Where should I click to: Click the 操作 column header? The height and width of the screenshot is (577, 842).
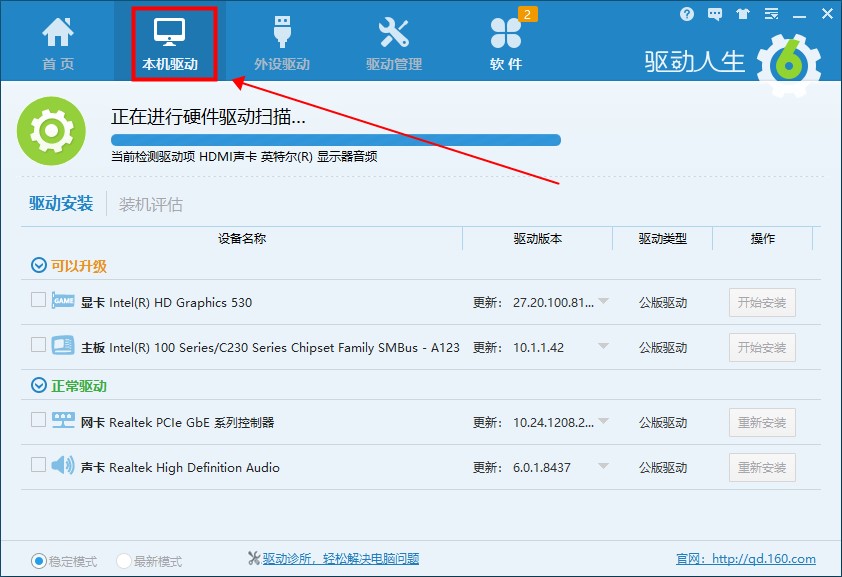click(763, 238)
